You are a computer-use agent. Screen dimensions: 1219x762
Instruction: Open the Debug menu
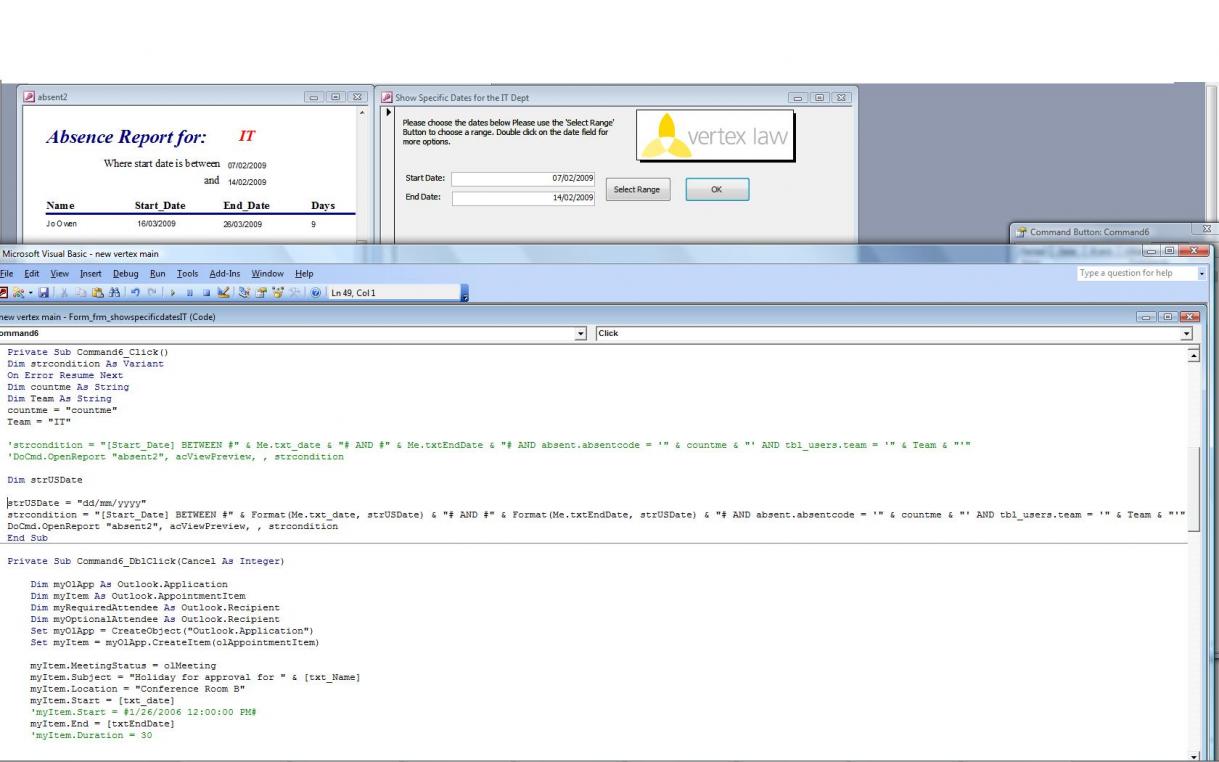(127, 273)
